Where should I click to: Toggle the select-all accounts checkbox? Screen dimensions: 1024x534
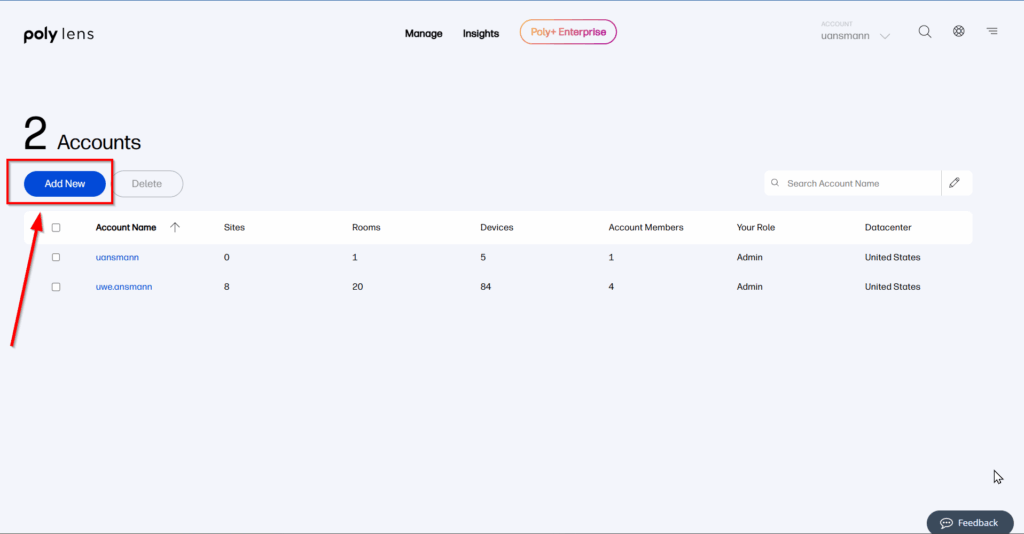click(56, 228)
